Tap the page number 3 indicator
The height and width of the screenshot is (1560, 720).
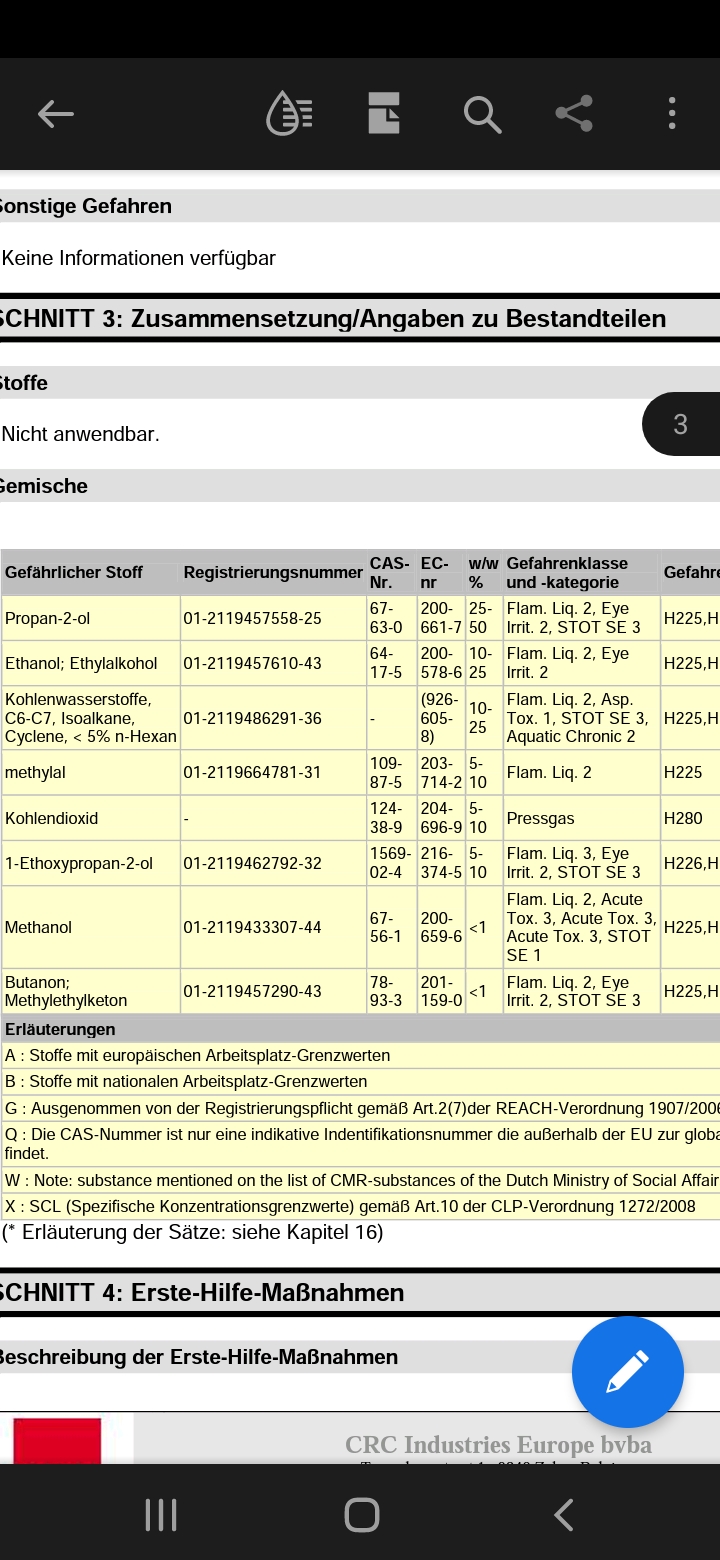[681, 424]
